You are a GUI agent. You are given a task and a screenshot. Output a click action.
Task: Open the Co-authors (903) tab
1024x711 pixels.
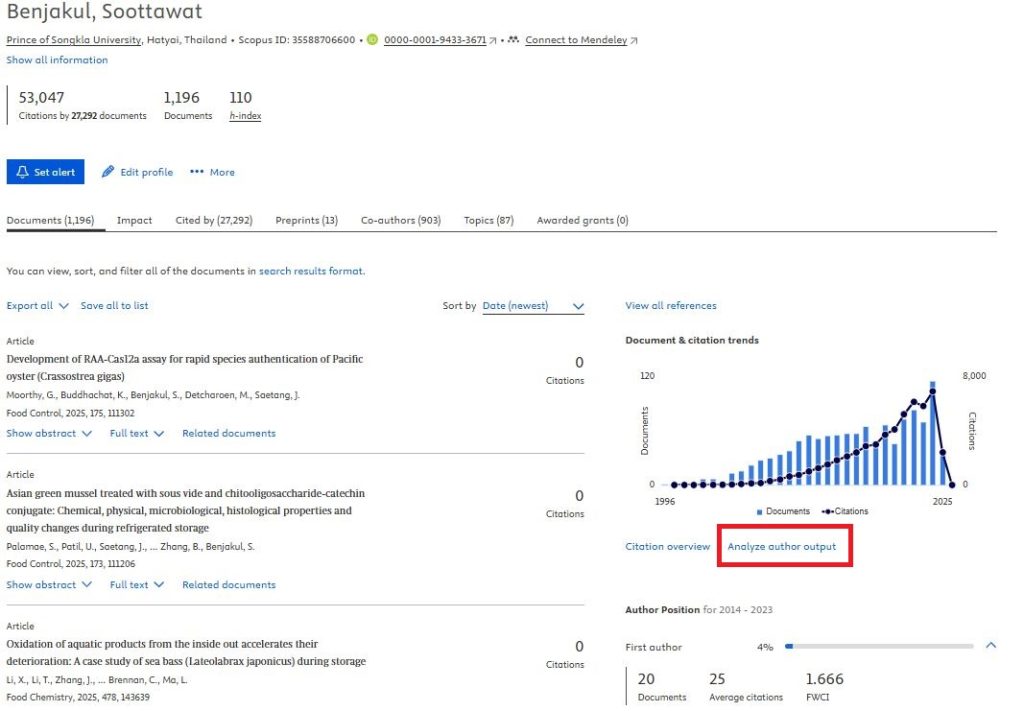pyautogui.click(x=400, y=220)
